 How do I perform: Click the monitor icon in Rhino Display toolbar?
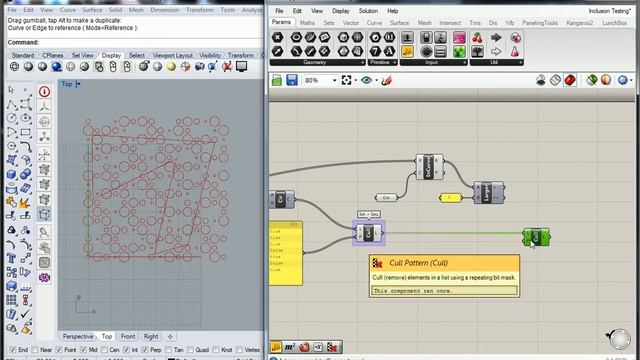(241, 66)
